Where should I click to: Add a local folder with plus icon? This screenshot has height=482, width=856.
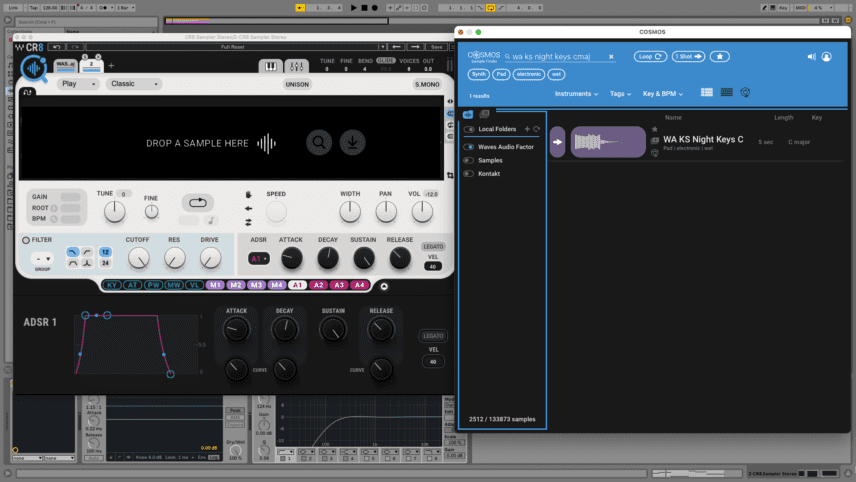pyautogui.click(x=527, y=129)
